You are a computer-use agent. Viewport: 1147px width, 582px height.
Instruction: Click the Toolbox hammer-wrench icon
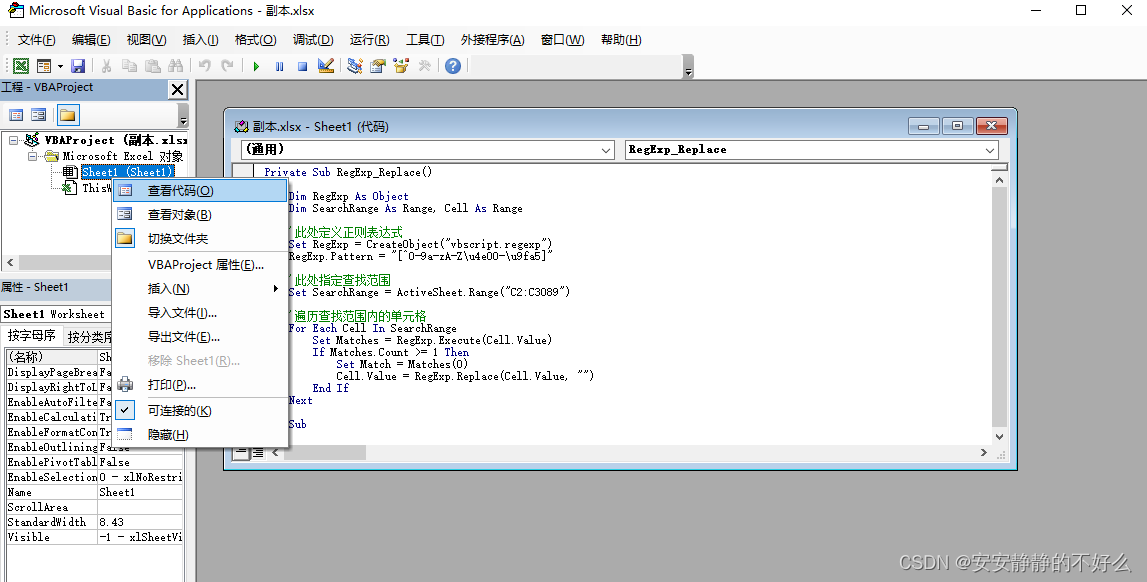click(x=424, y=66)
